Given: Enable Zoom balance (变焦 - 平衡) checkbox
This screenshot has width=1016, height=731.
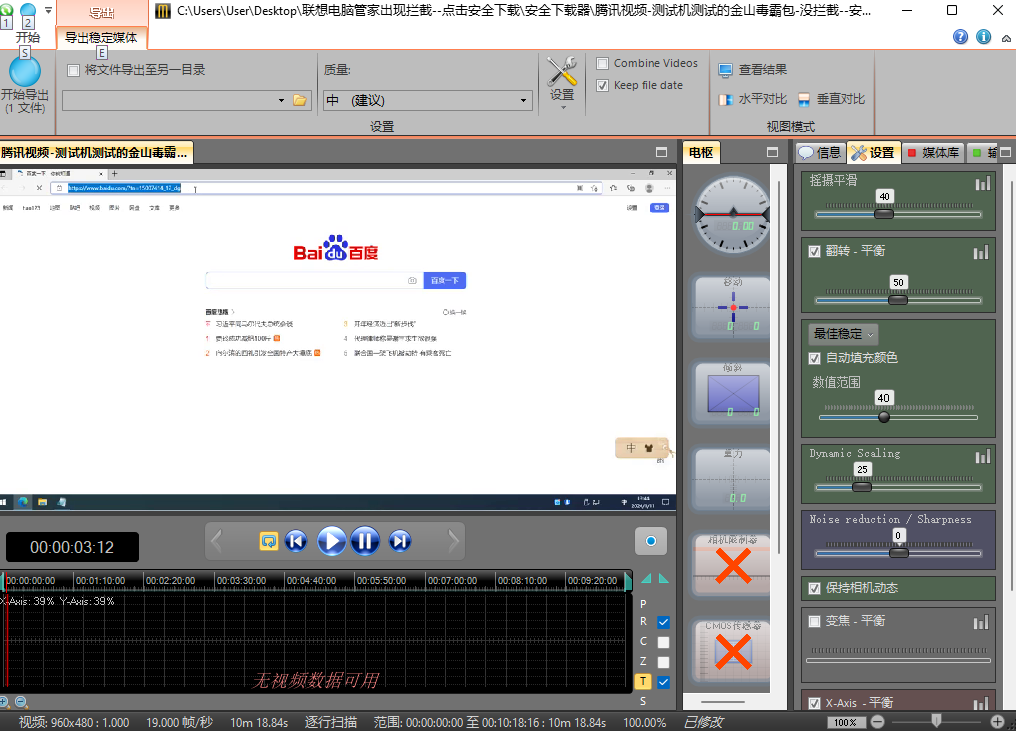Looking at the screenshot, I should (814, 621).
